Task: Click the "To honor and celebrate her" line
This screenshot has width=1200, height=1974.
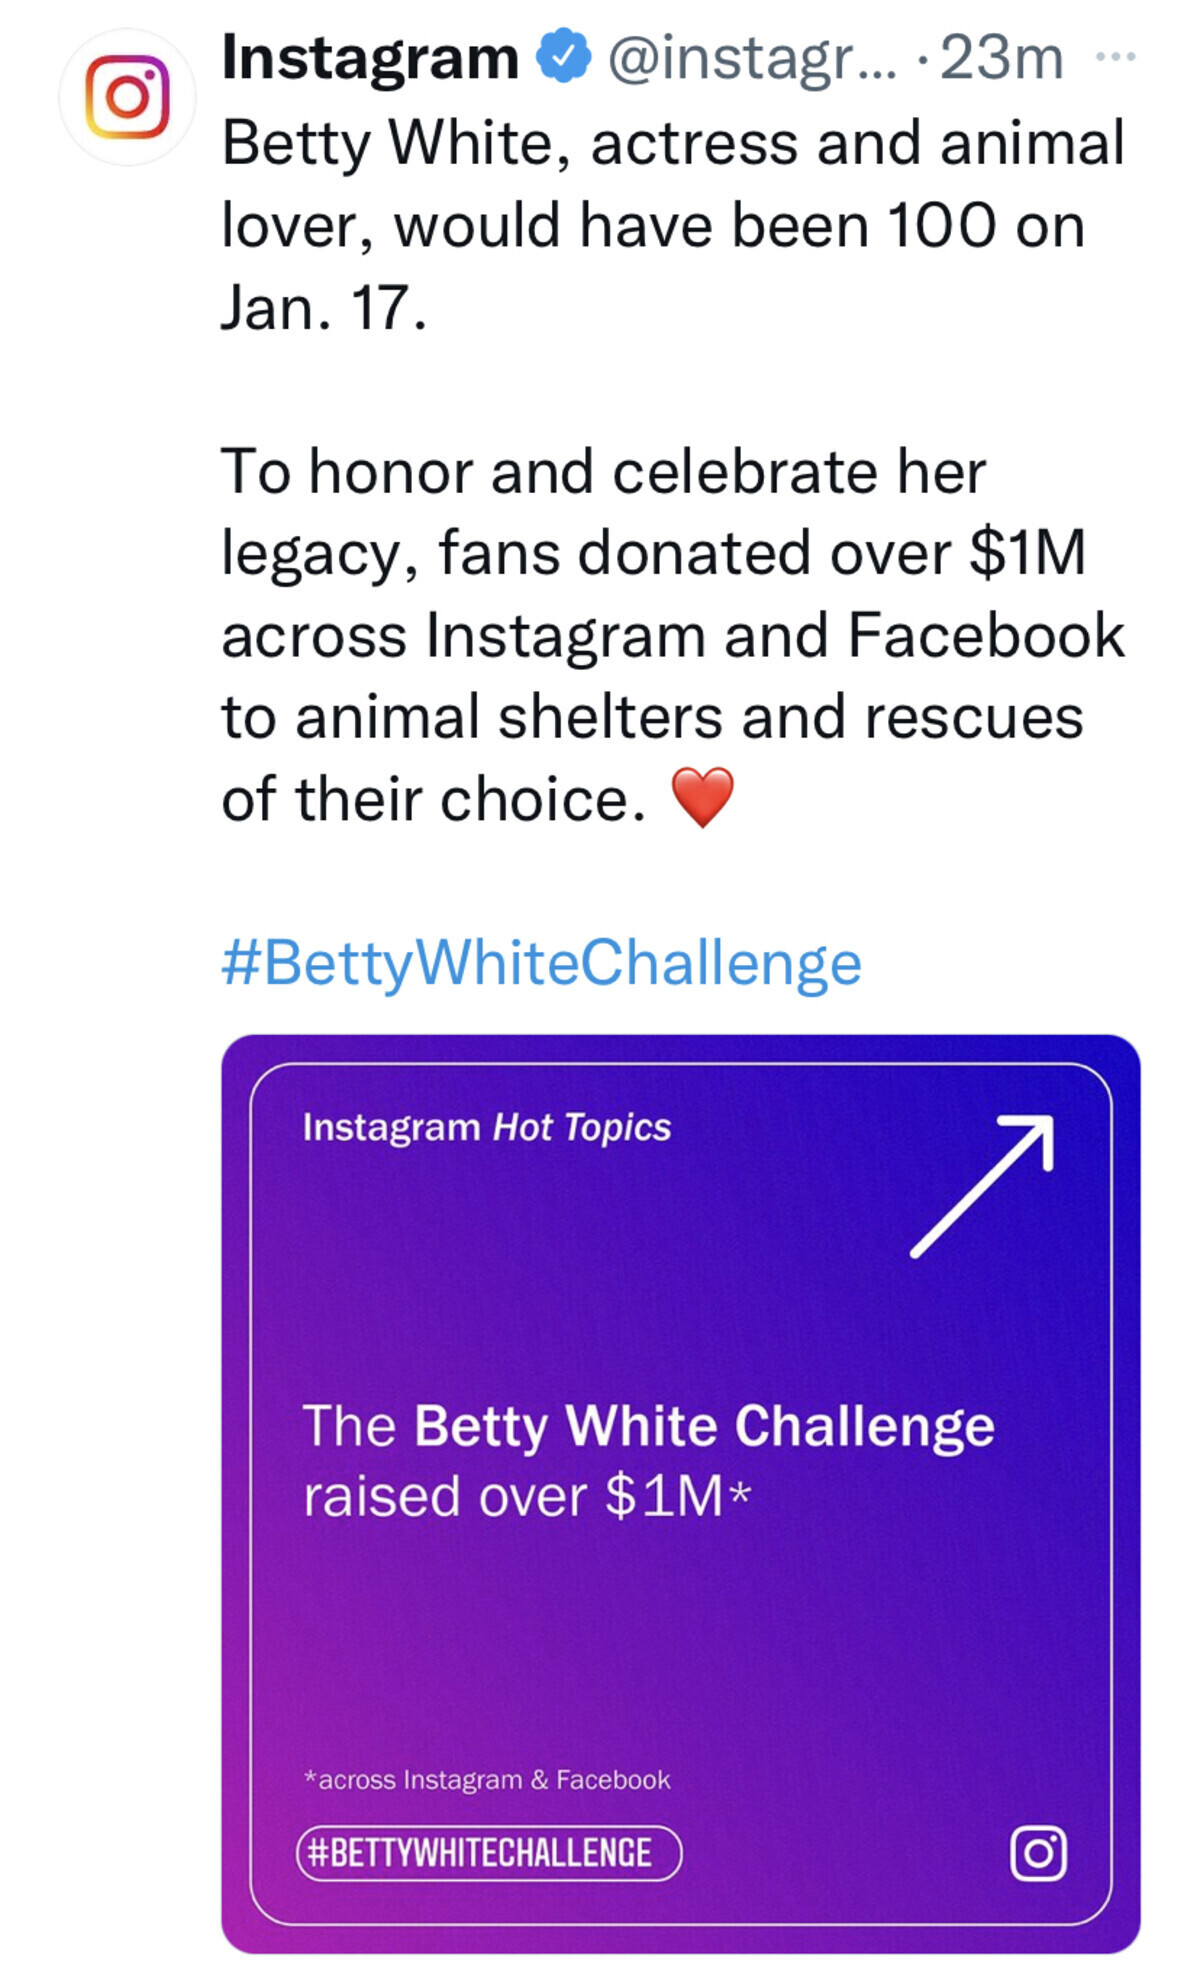Action: [x=603, y=471]
